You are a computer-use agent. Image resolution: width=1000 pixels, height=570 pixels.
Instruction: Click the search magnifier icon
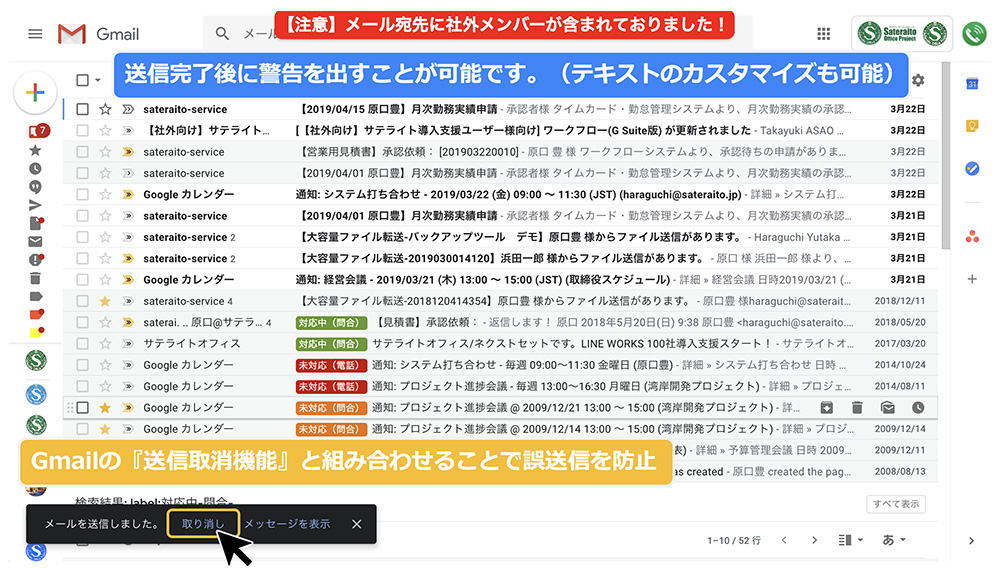click(x=222, y=33)
